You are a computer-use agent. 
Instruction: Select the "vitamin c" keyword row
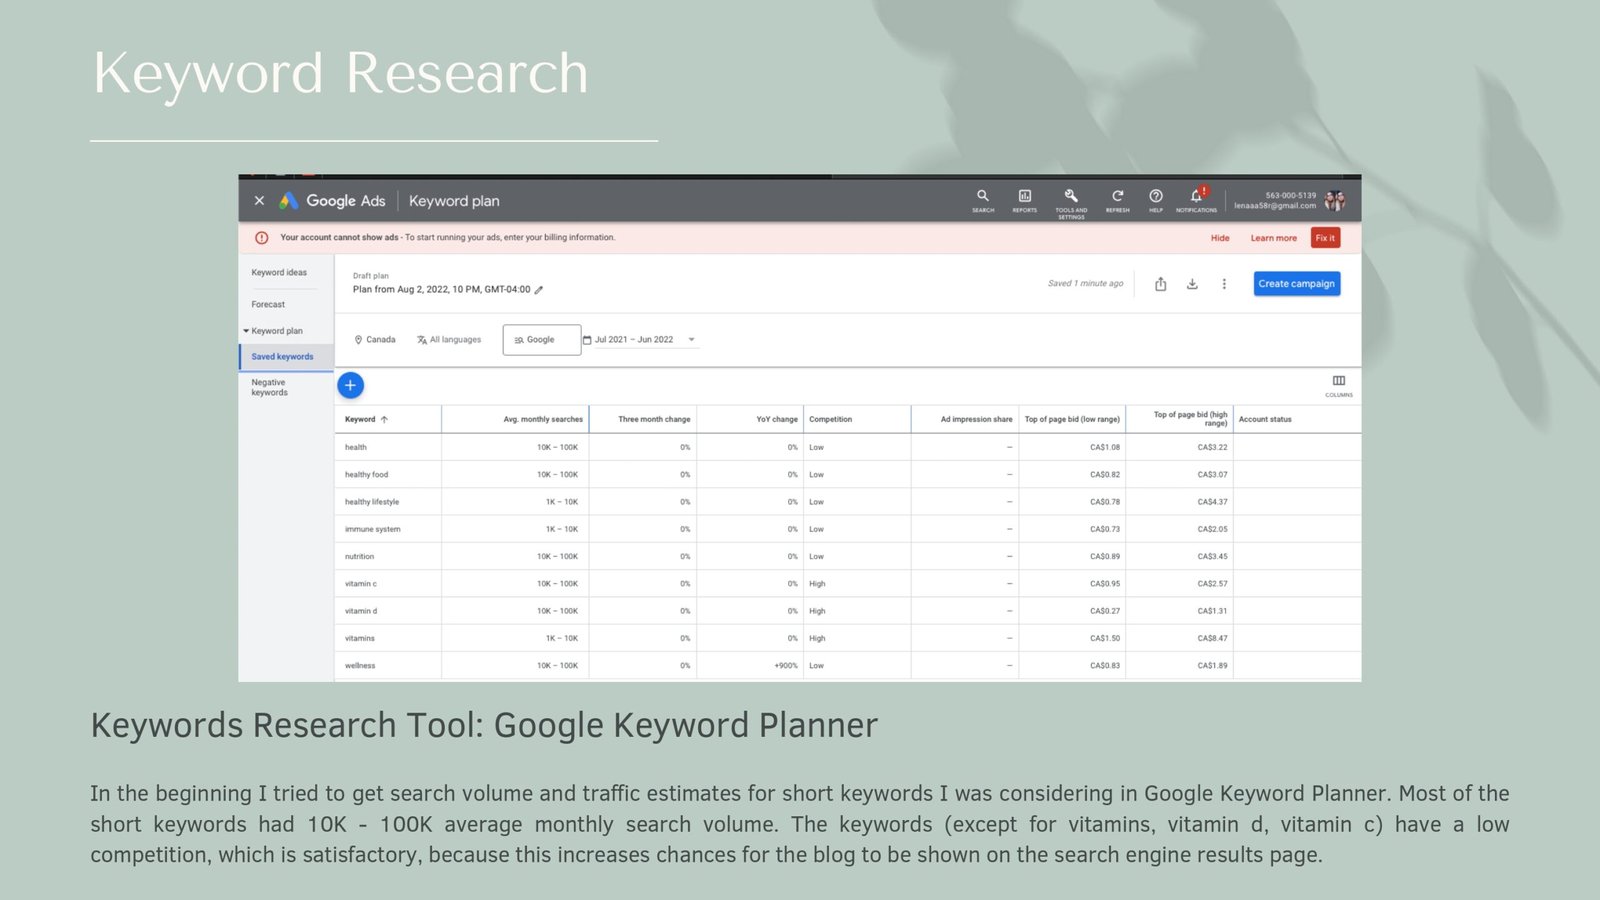click(x=847, y=583)
